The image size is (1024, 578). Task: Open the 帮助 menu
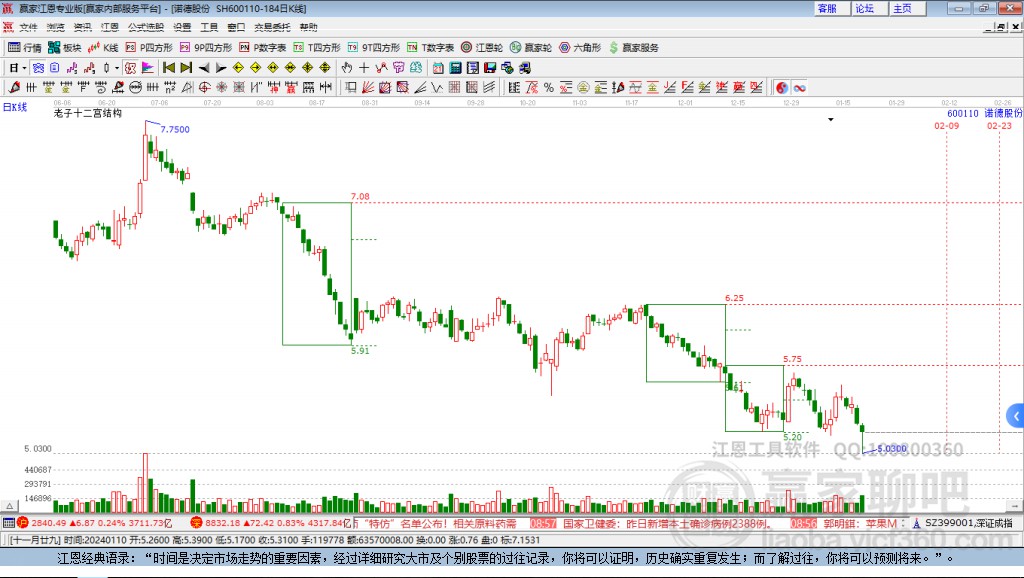tap(308, 27)
